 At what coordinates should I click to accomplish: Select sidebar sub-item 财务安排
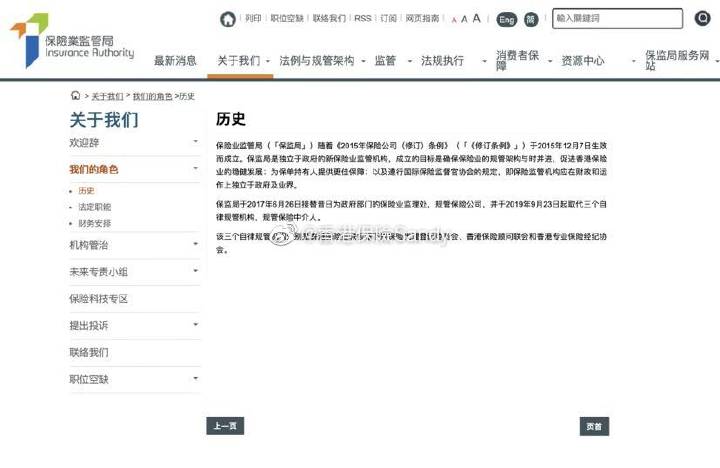[95, 224]
